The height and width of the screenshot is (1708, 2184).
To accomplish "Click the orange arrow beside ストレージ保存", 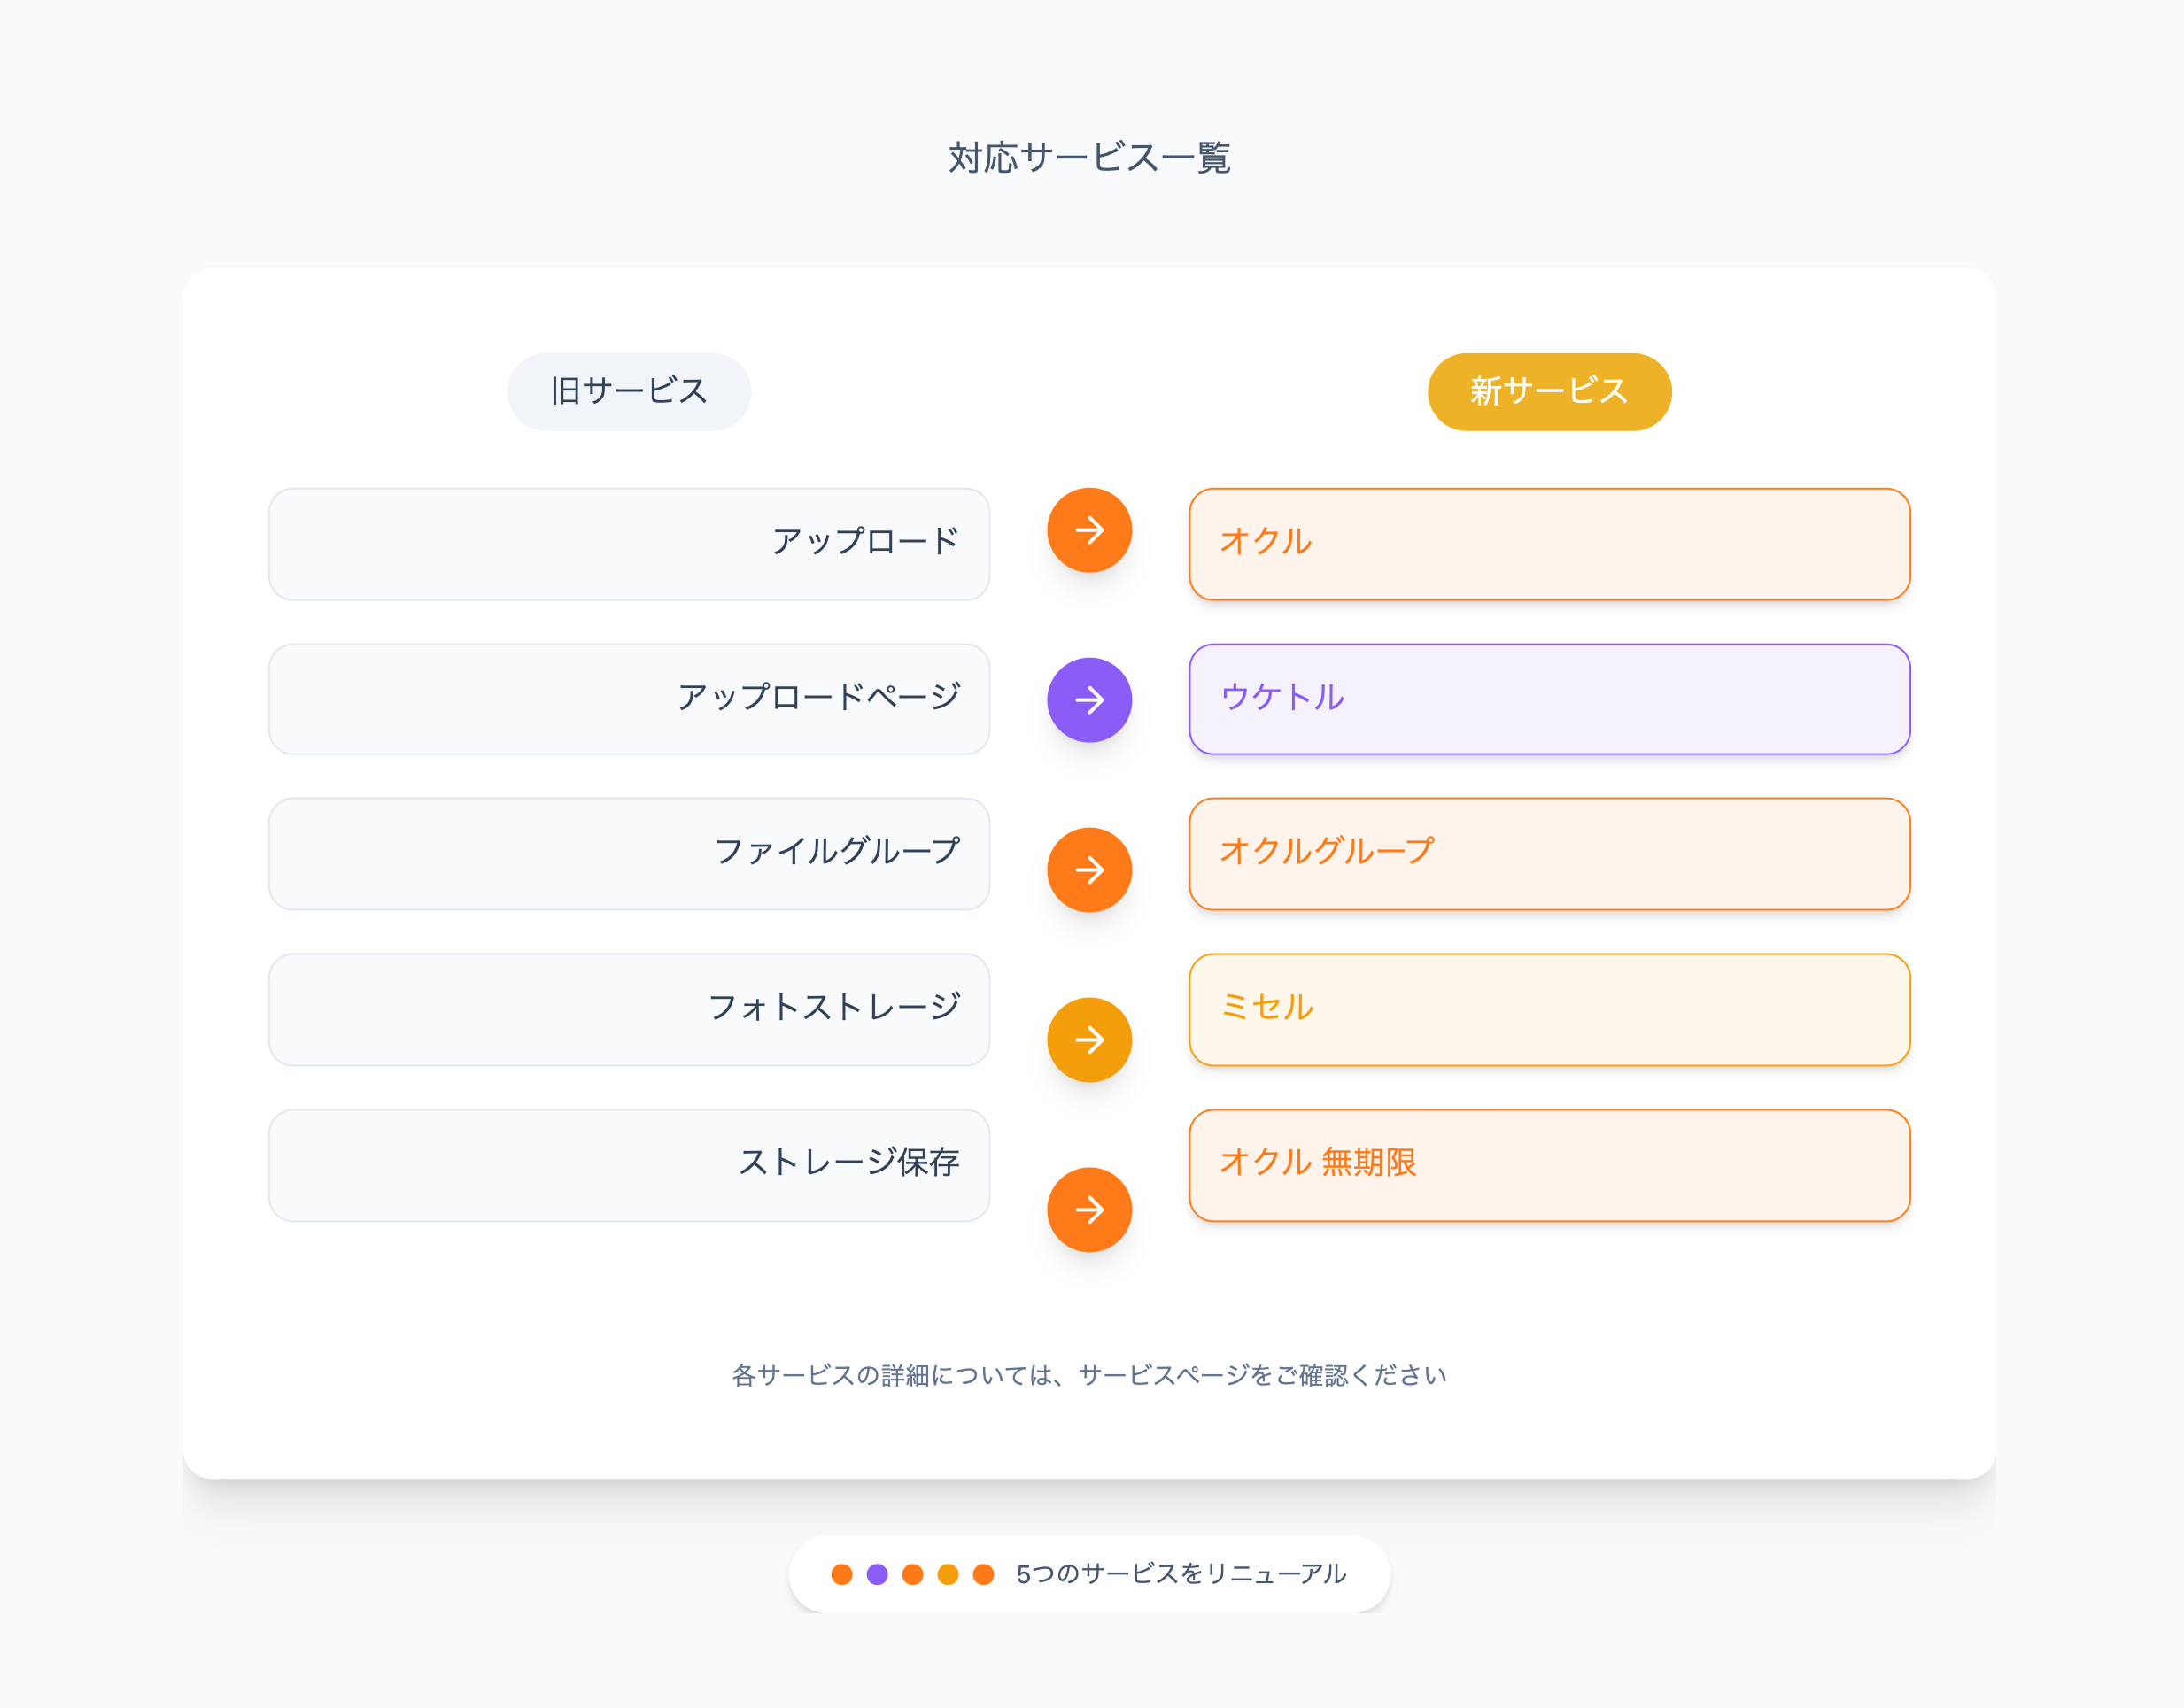I will 1089,1210.
